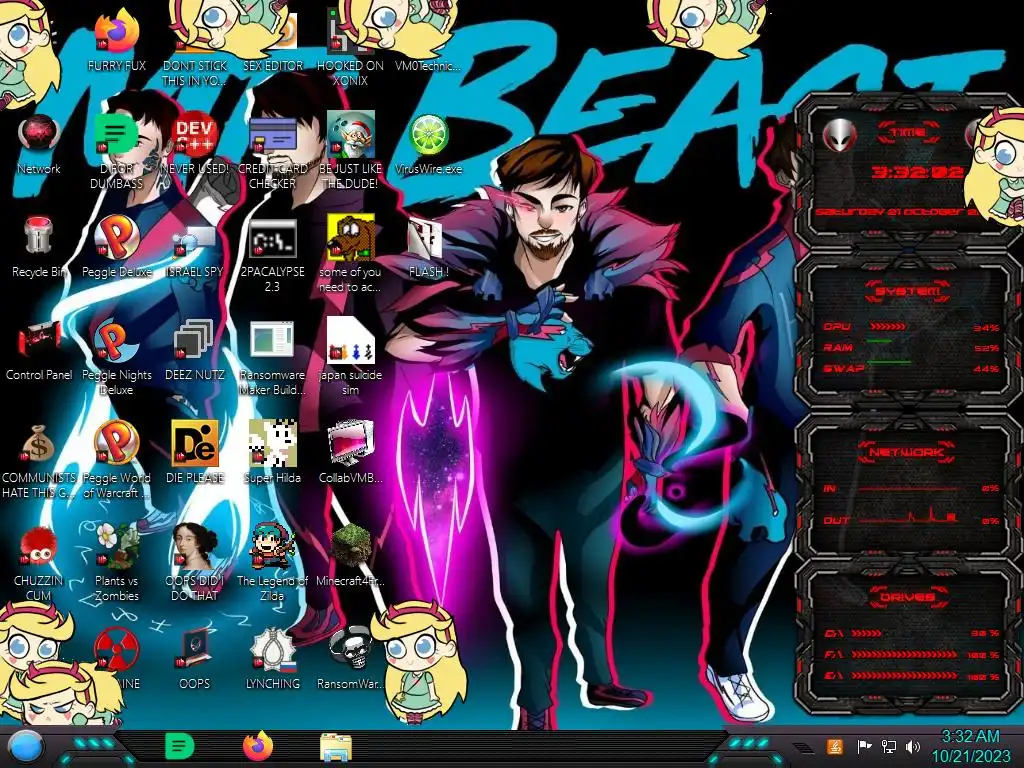1024x768 pixels.
Task: Open Control Panel desktop icon
Action: pyautogui.click(x=39, y=340)
